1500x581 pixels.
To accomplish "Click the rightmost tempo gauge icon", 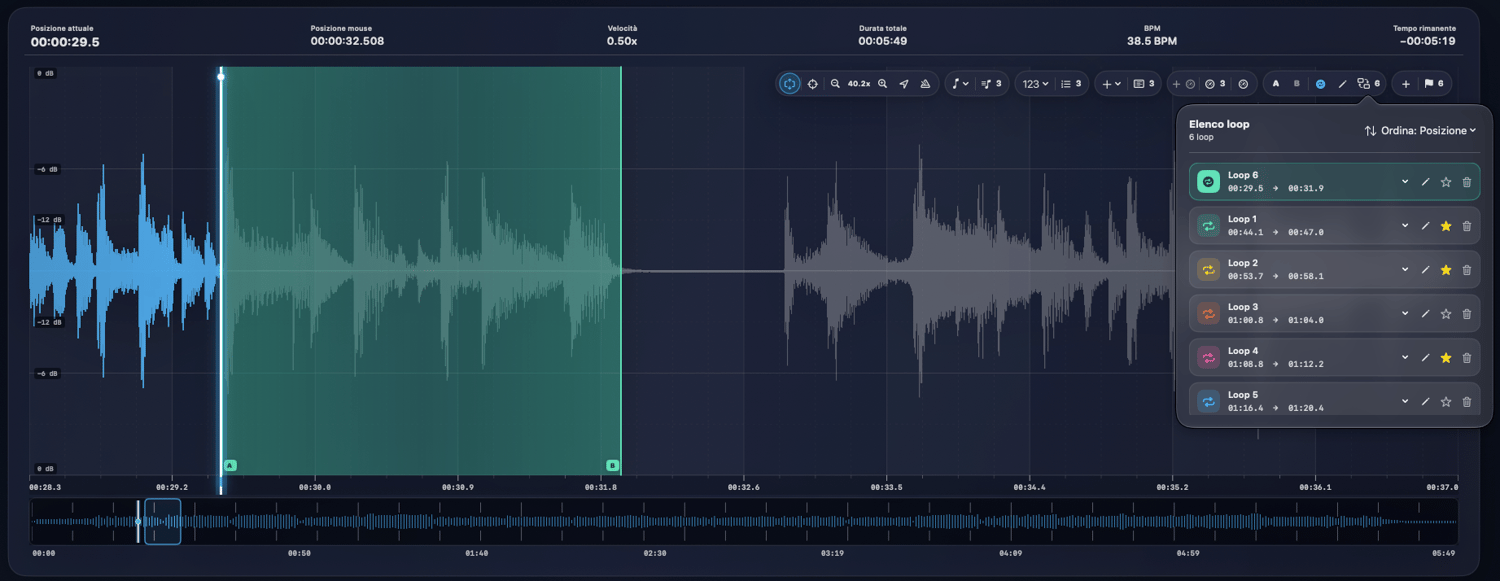I will pyautogui.click(x=1242, y=84).
